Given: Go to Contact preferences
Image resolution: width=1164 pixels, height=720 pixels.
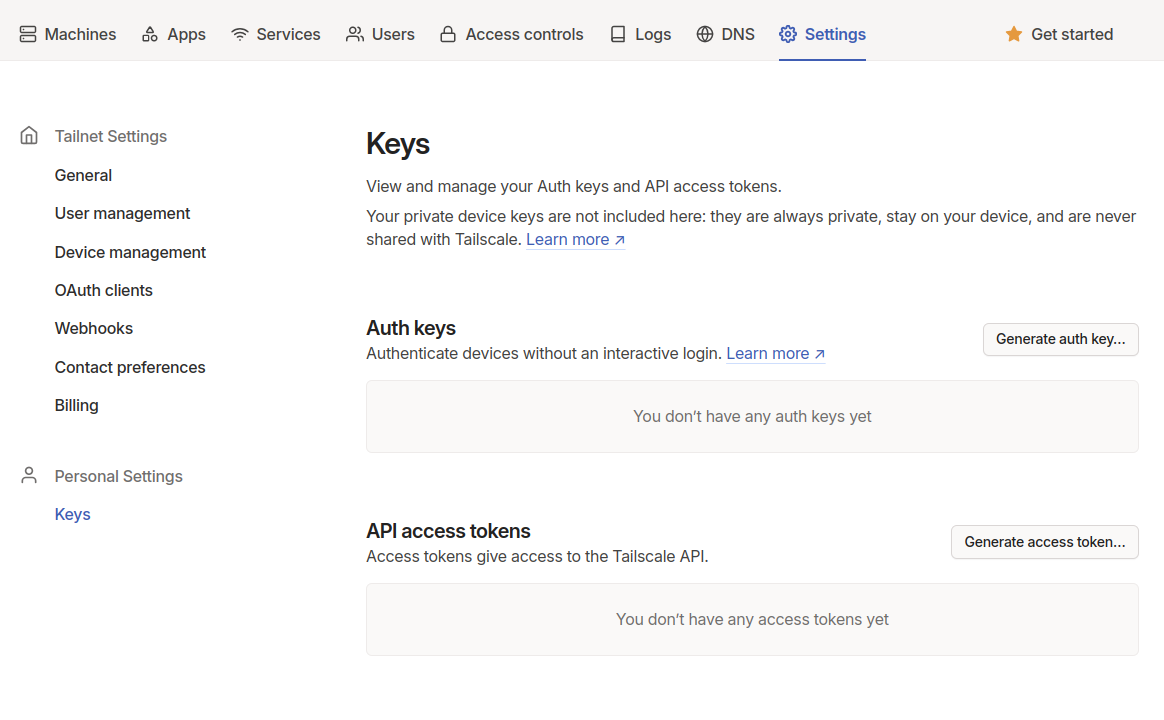Looking at the screenshot, I should click(130, 367).
